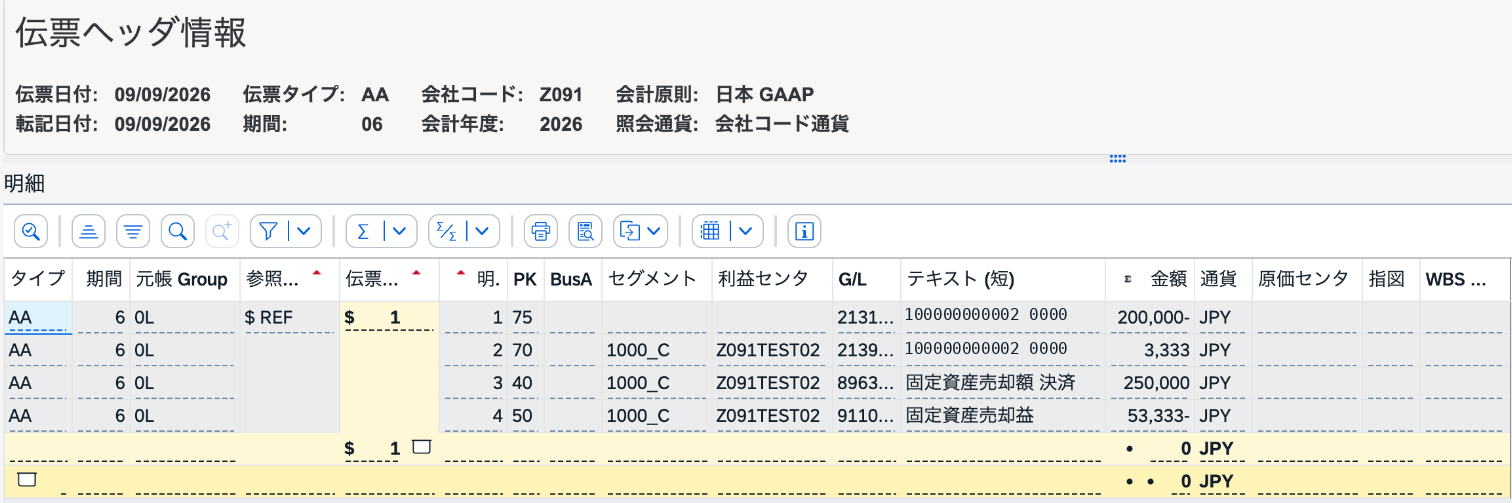This screenshot has width=1512, height=503.
Task: Click the amount cell 53,333-
Action: click(1150, 415)
